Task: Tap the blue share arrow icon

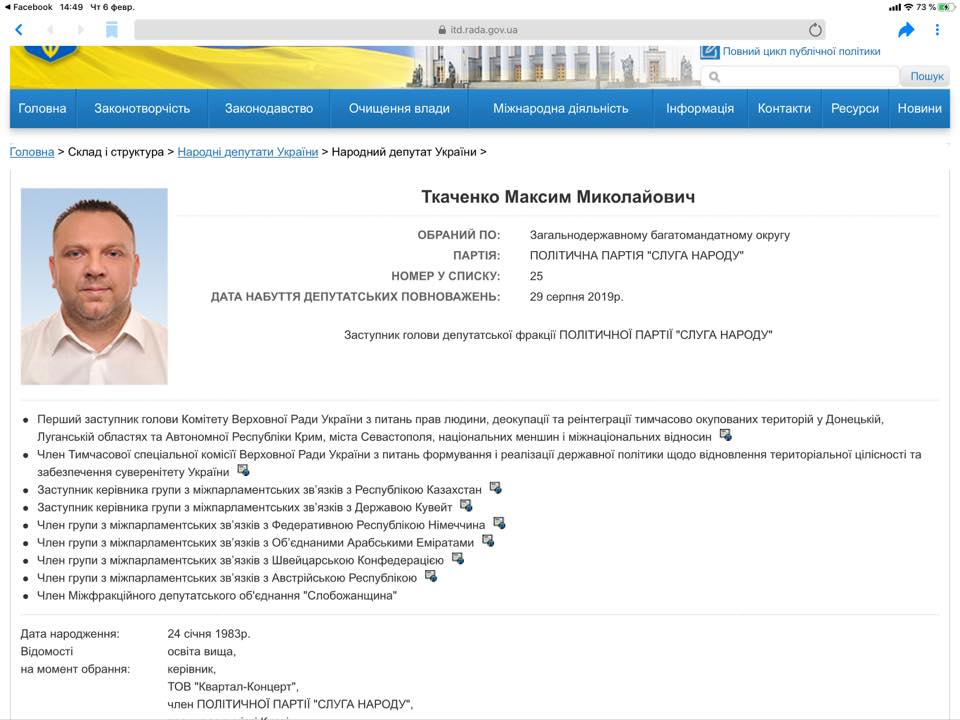Action: 906,29
